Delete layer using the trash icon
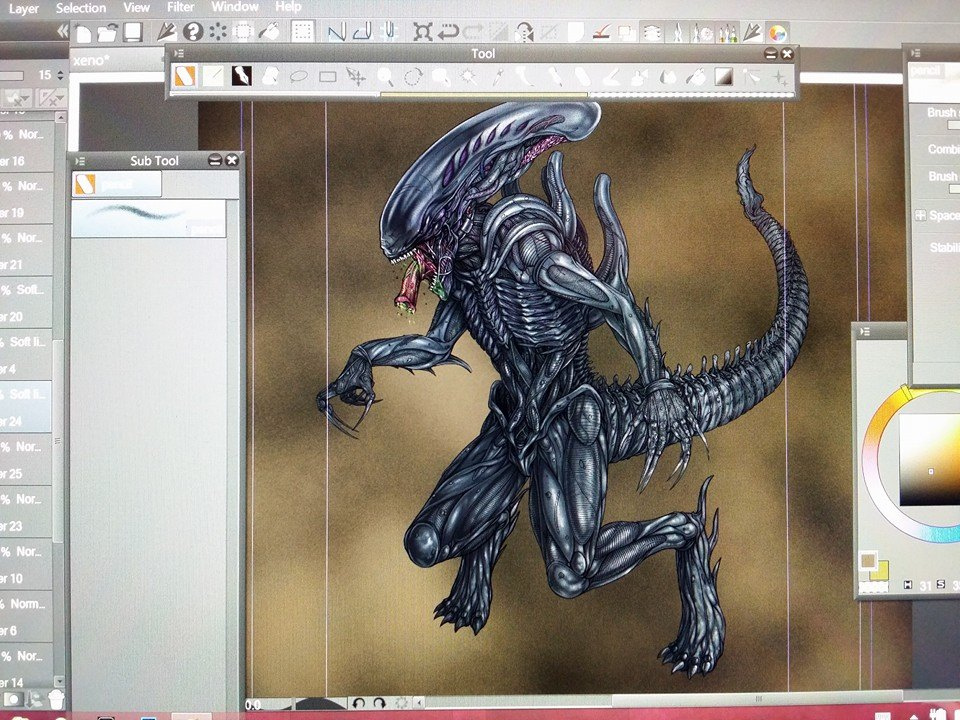This screenshot has height=720, width=960. [x=56, y=699]
